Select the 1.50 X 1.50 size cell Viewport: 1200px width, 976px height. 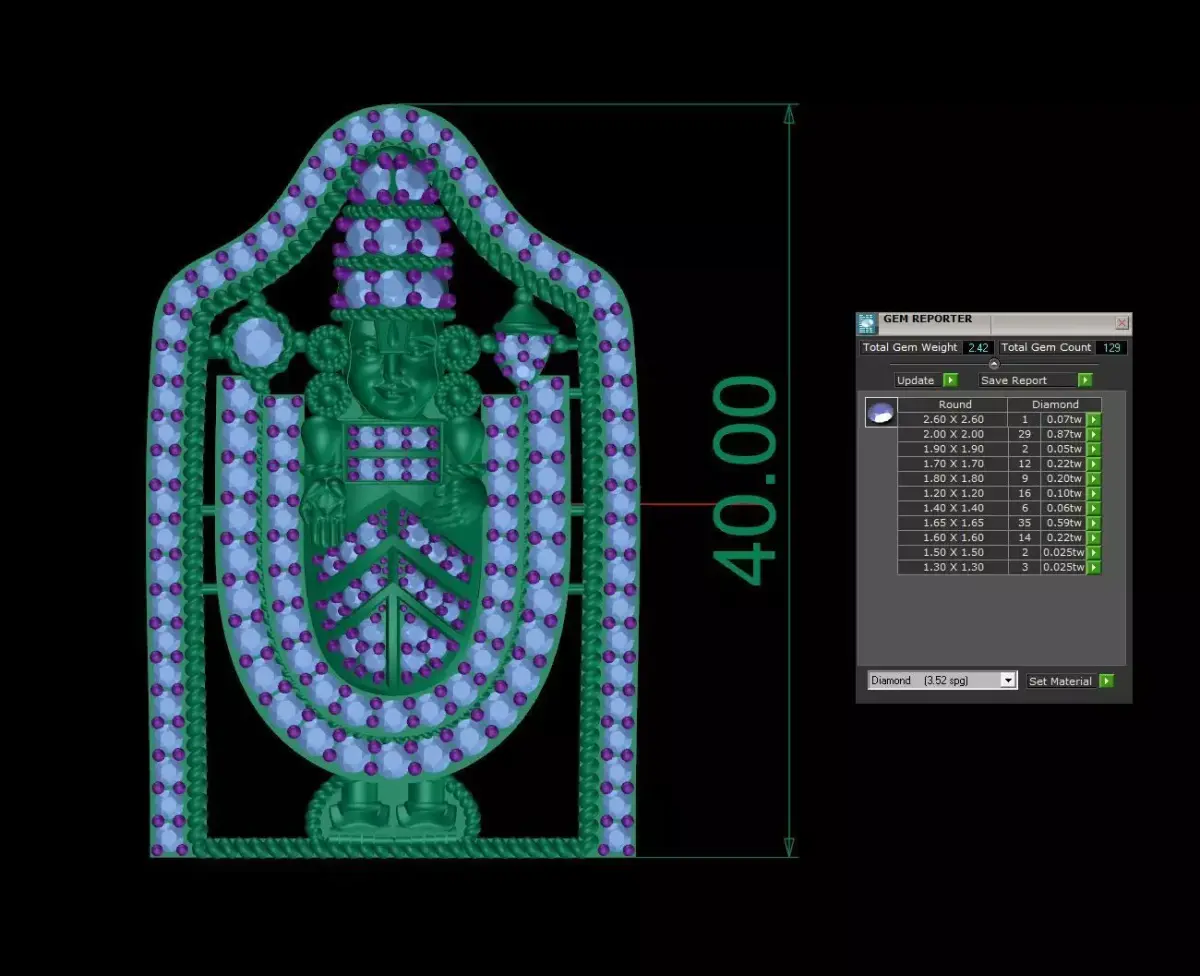pos(953,552)
